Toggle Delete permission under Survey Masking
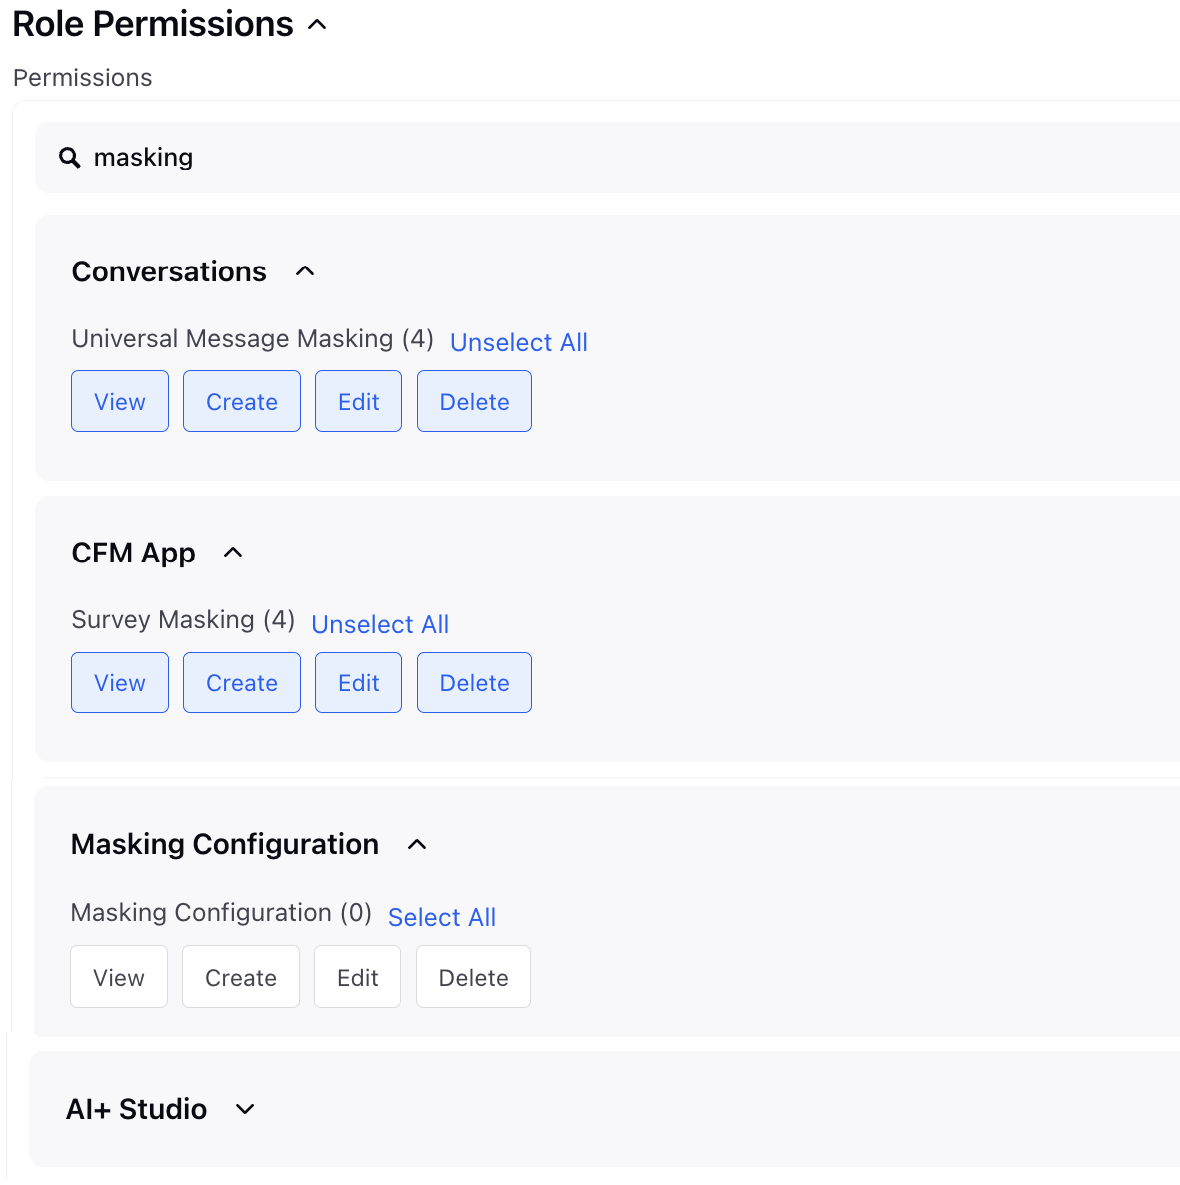The width and height of the screenshot is (1180, 1185). coord(475,682)
